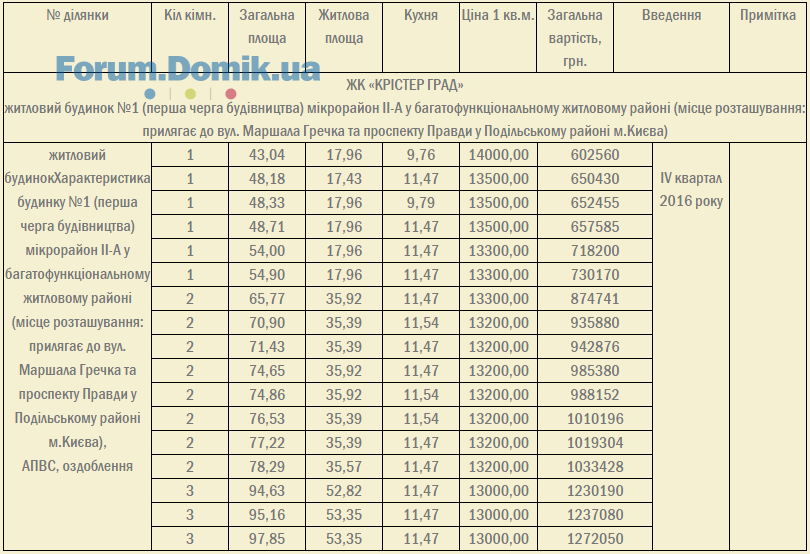Click total area cell 76,53
The width and height of the screenshot is (810, 554).
267,419
